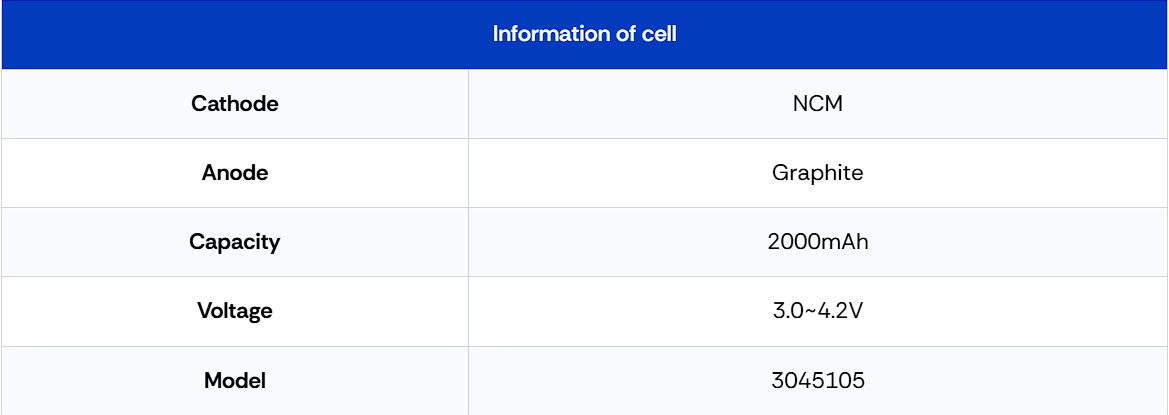Select the Model row label
The width and height of the screenshot is (1169, 415).
pyautogui.click(x=235, y=381)
